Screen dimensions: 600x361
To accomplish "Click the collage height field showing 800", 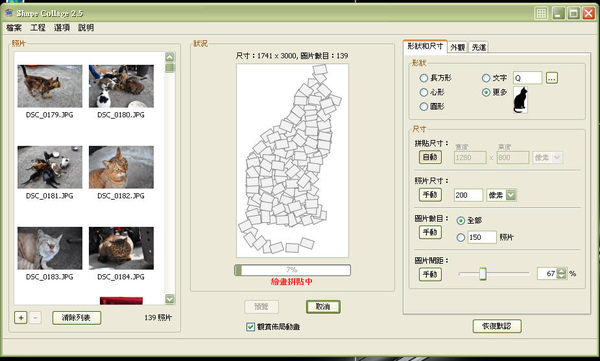I will click(x=513, y=157).
